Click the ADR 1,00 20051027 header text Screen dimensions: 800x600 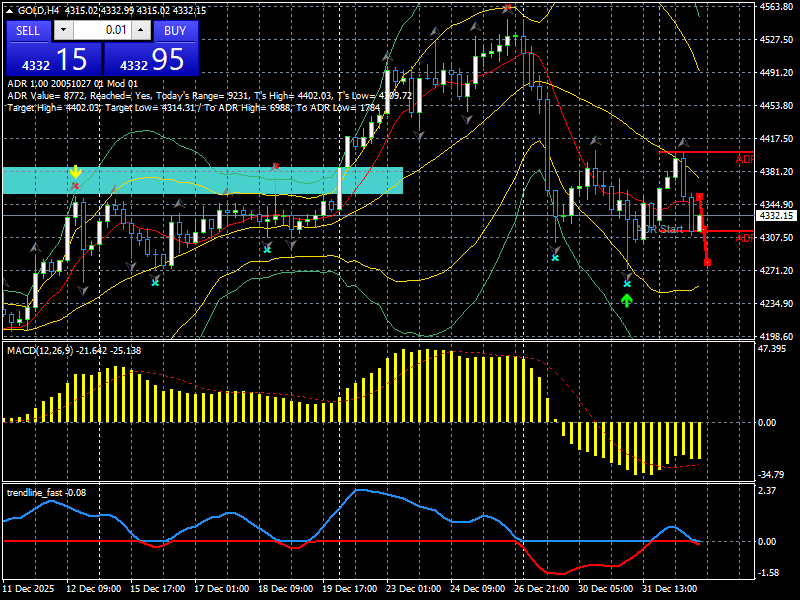(x=72, y=83)
